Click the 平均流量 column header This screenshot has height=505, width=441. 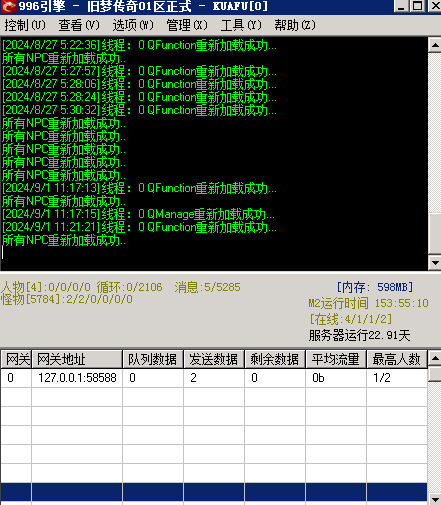(336, 359)
